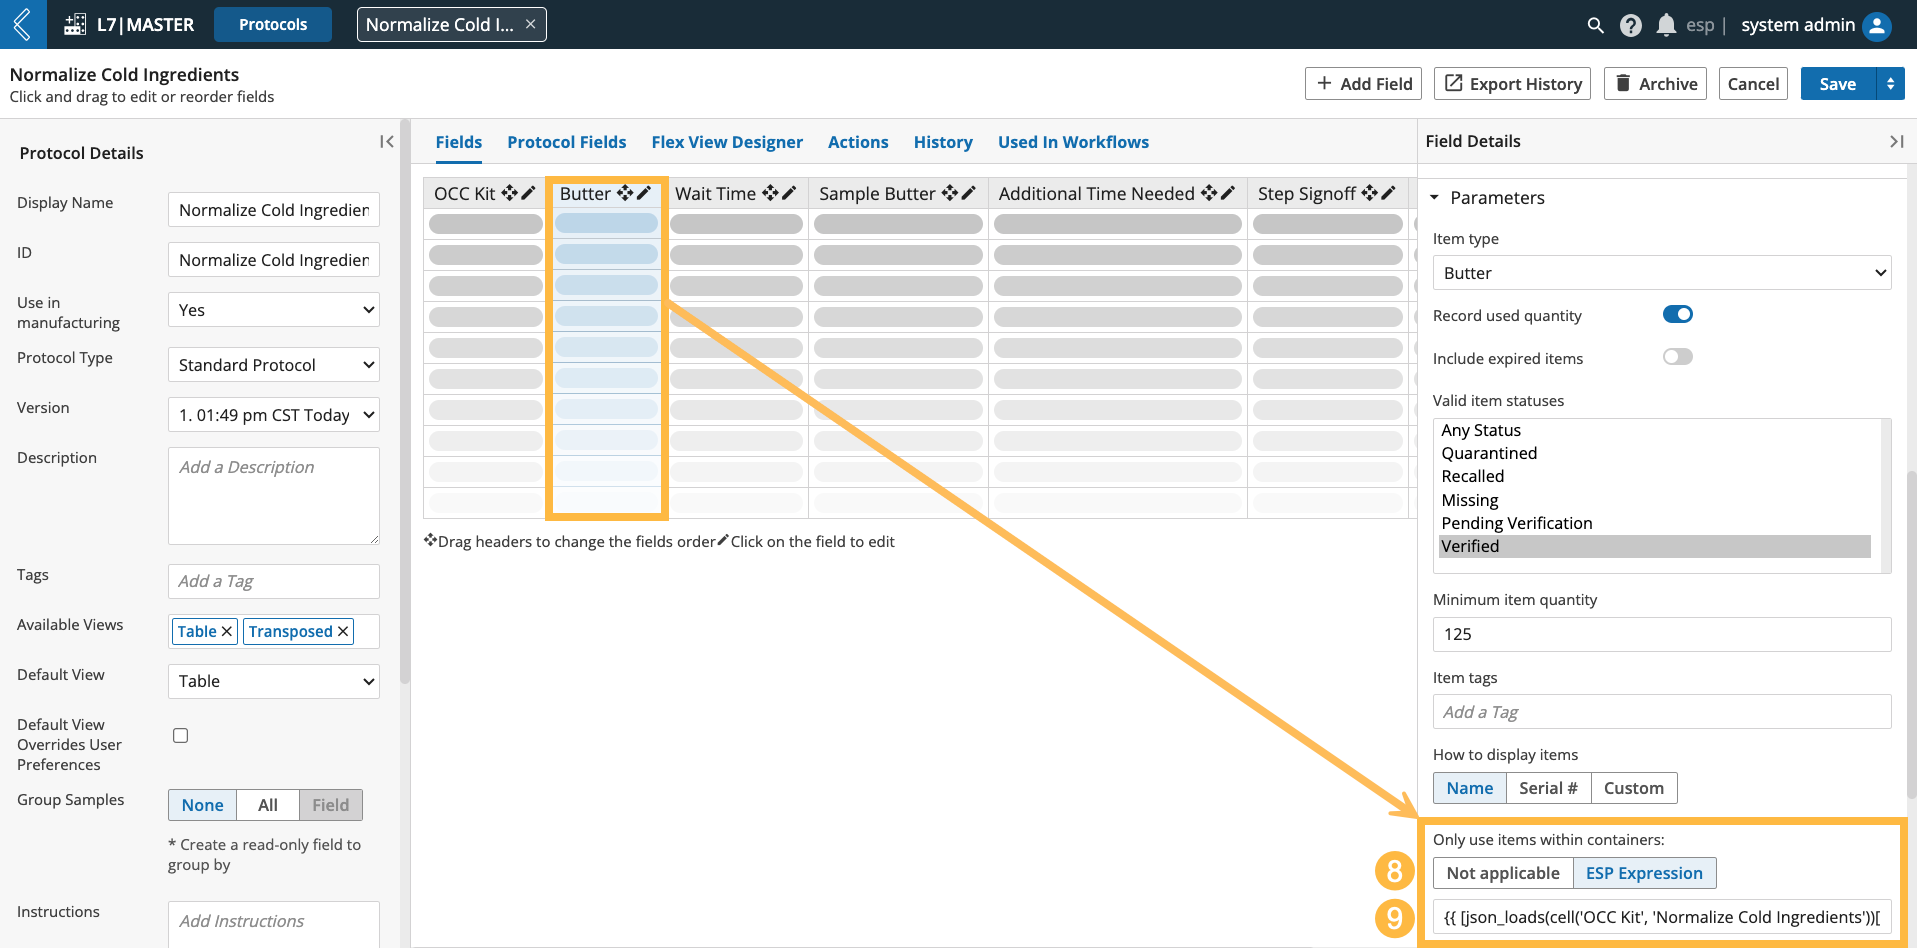Open the Item type Butter dropdown

pos(1662,273)
